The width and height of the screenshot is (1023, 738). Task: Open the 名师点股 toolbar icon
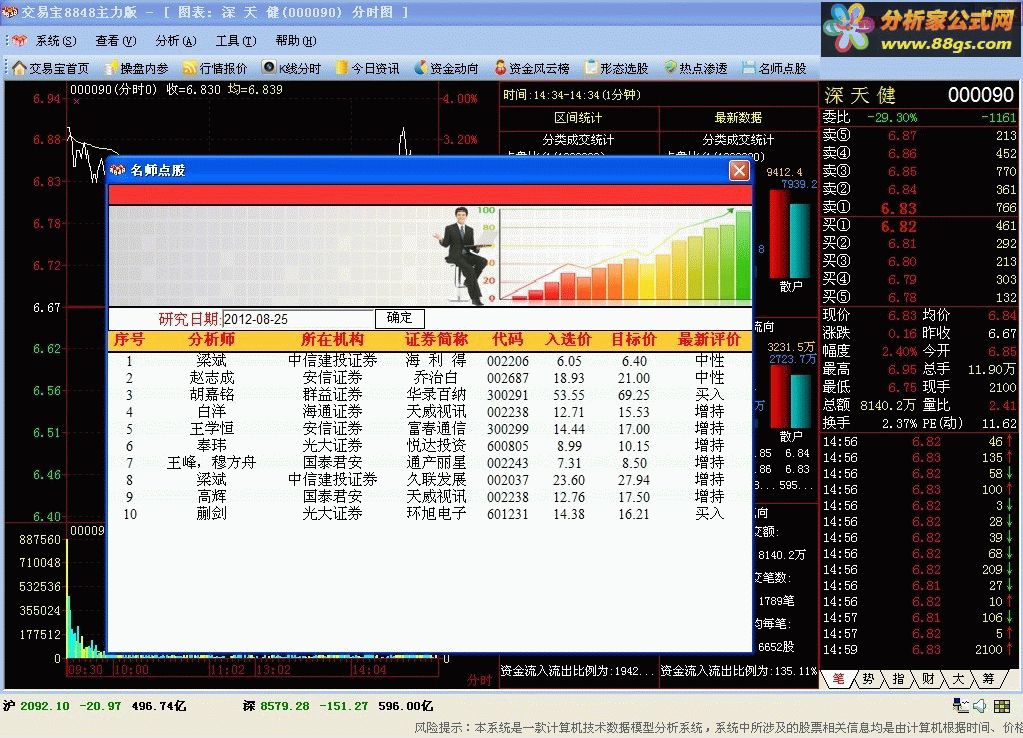point(749,67)
